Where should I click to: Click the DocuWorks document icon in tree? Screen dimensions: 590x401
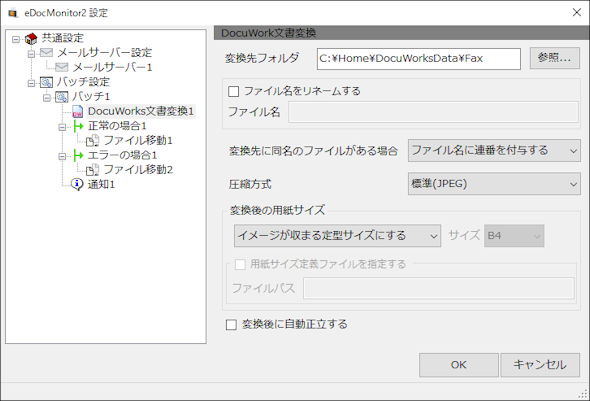(78, 111)
